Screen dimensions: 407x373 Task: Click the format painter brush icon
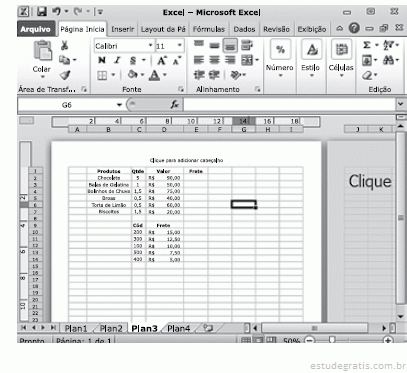point(65,75)
